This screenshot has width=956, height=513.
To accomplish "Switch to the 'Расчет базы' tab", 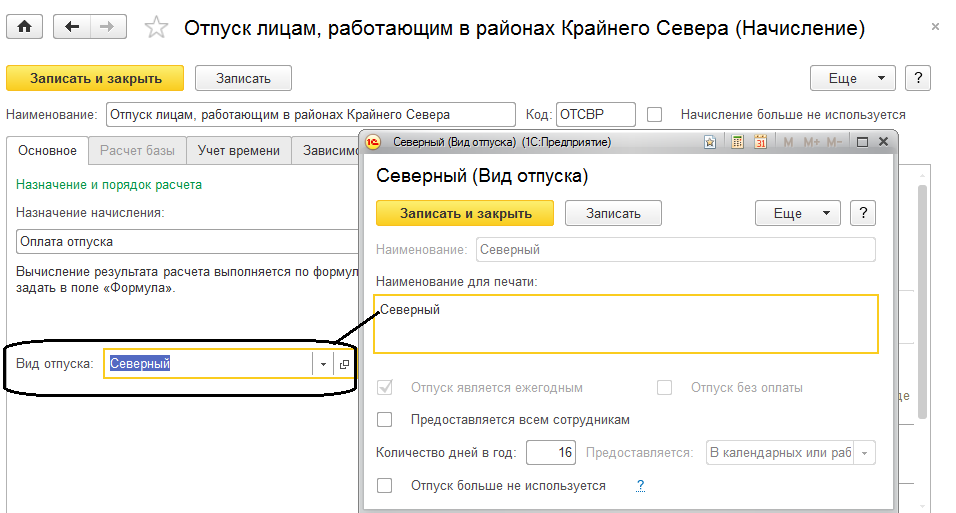I will click(x=138, y=151).
